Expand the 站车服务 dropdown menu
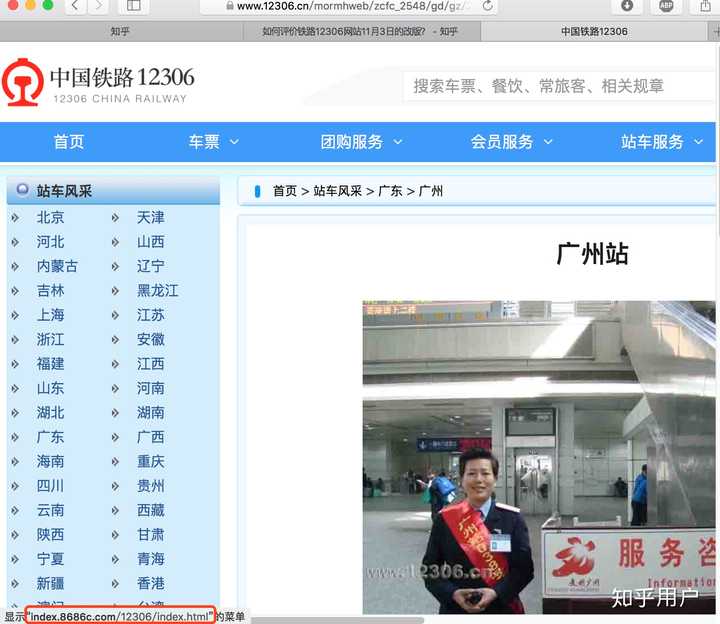Viewport: 720px width, 624px height. pos(662,142)
